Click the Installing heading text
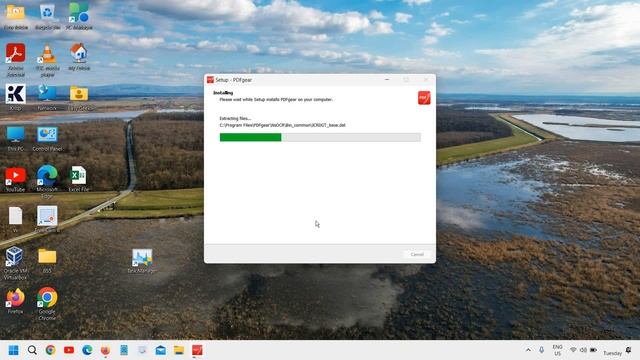The image size is (640, 360). 223,93
